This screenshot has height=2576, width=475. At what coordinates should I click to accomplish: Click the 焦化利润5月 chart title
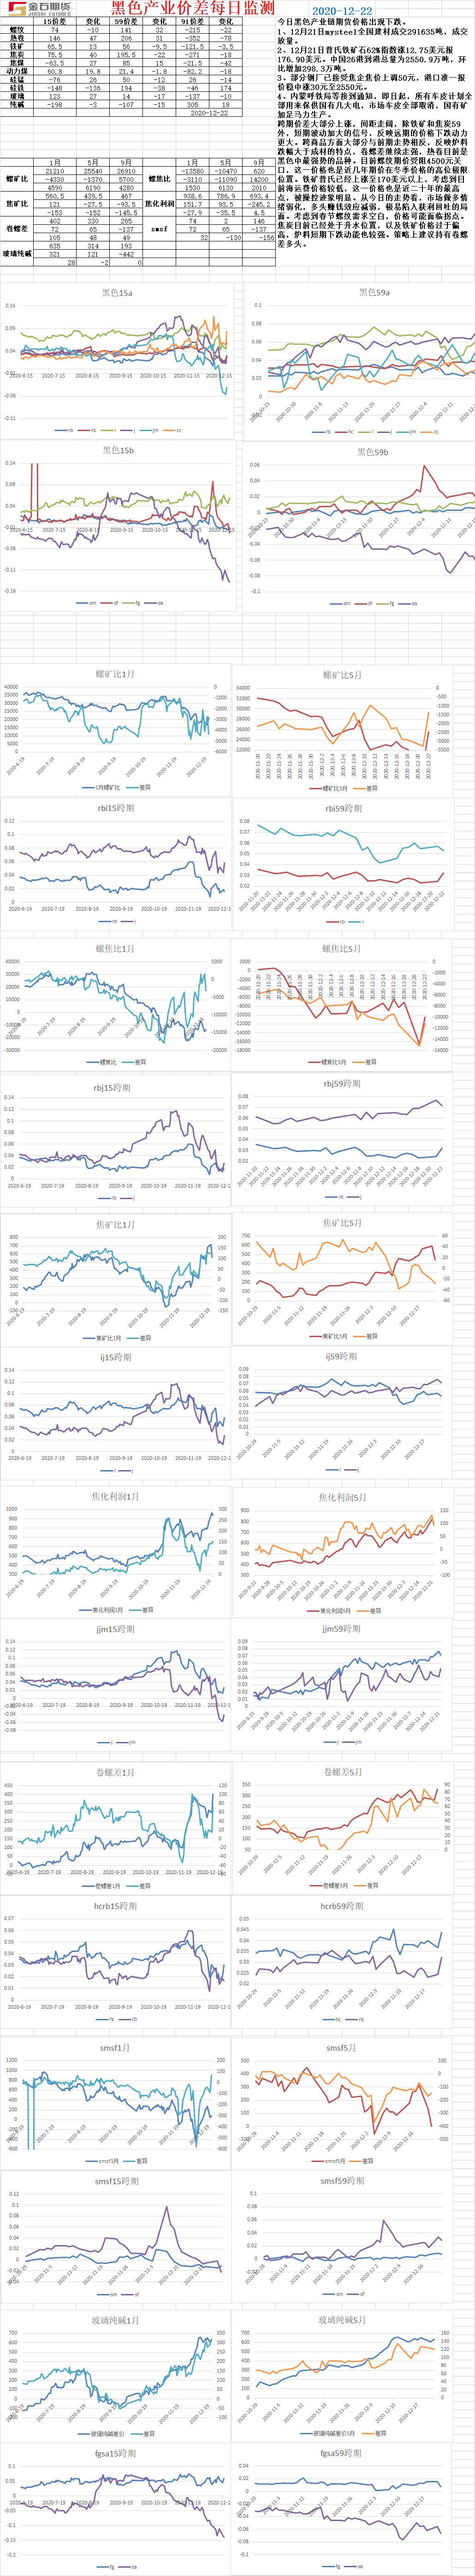point(342,1497)
